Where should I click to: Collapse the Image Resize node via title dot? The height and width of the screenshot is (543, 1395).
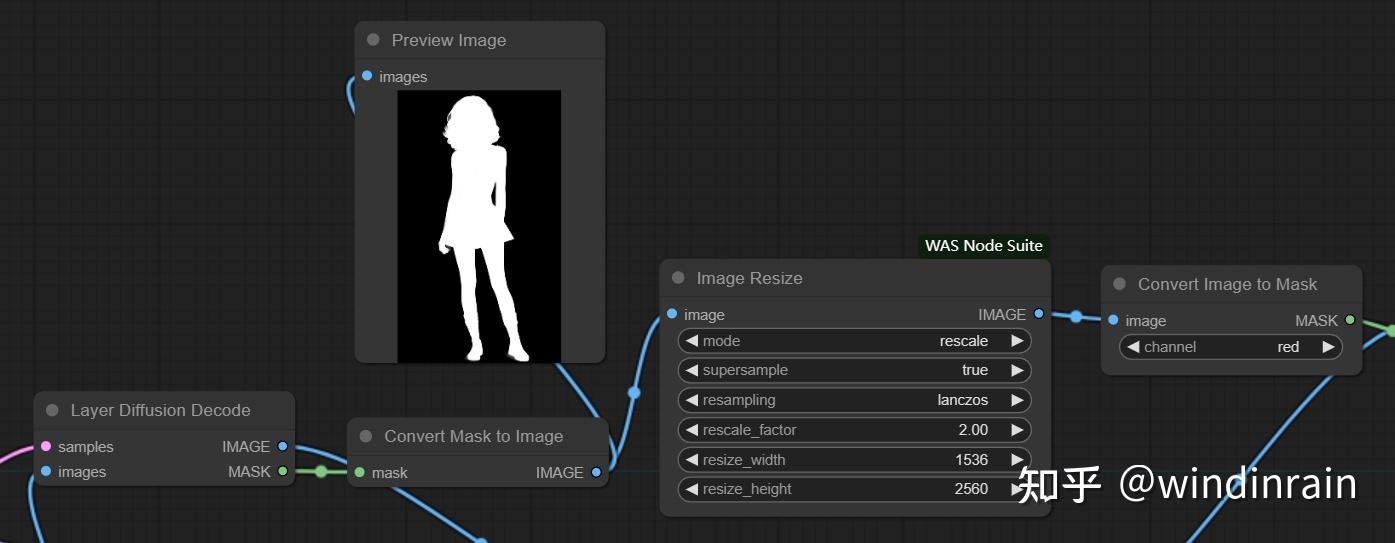pyautogui.click(x=678, y=278)
